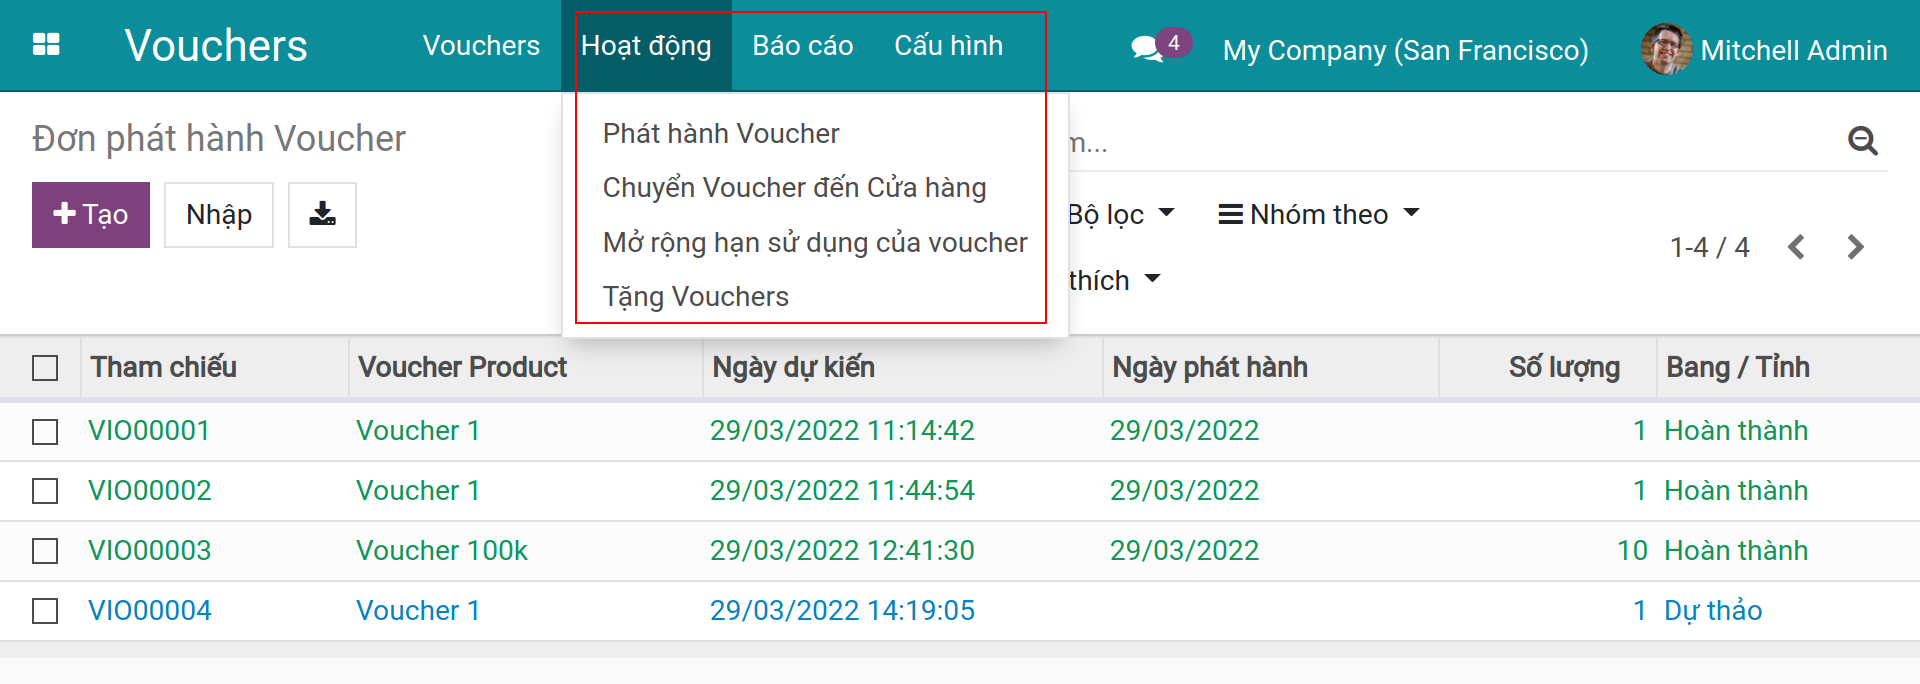
Task: Open My Company (San Francisco) company switcher
Action: [x=1405, y=50]
